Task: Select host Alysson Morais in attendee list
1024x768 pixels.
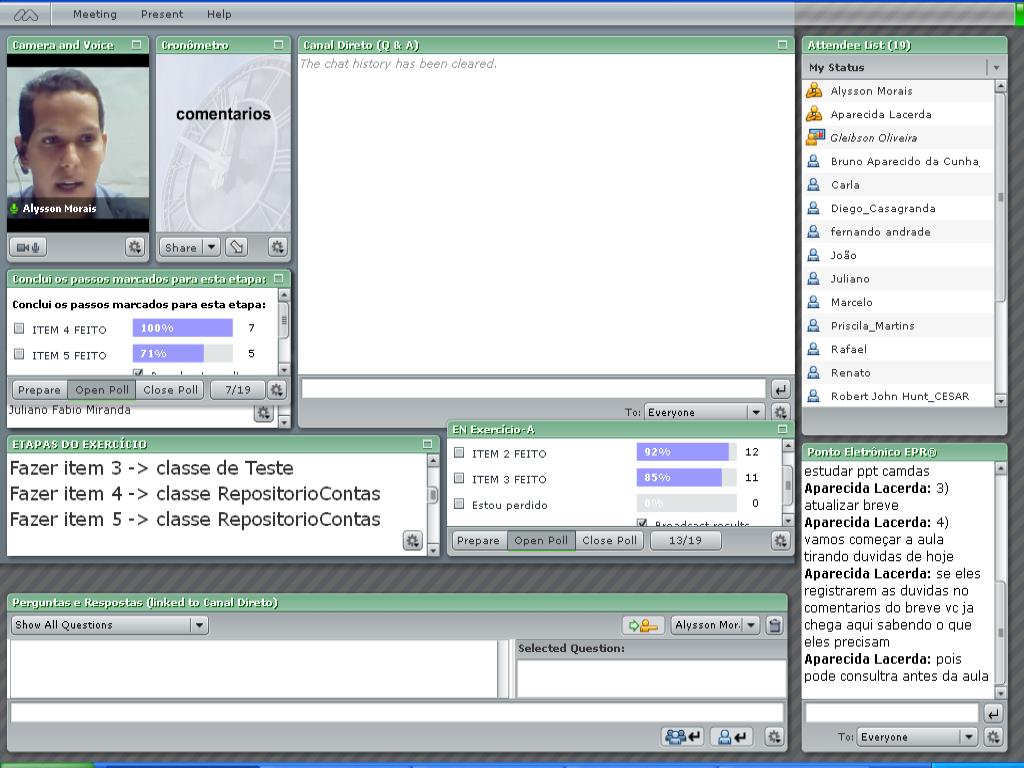Action: click(x=898, y=91)
